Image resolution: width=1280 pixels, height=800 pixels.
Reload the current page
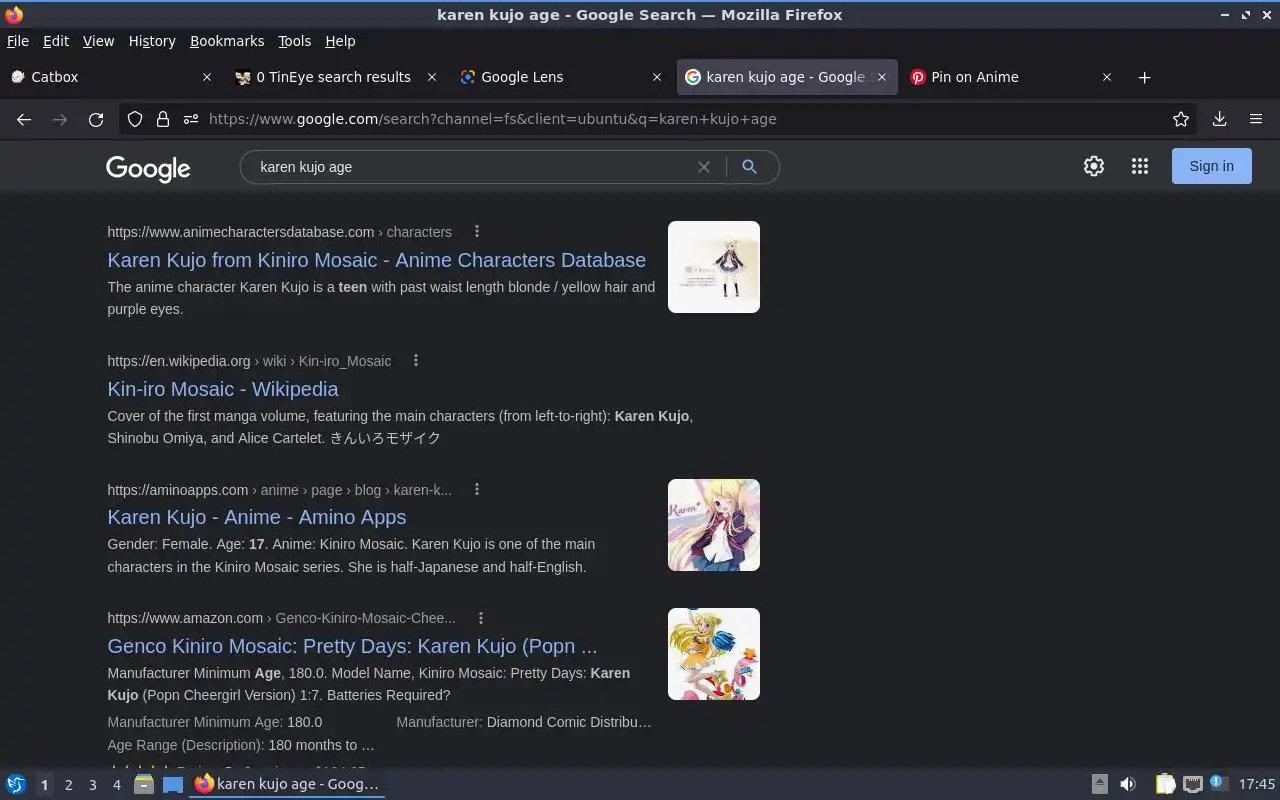click(96, 119)
